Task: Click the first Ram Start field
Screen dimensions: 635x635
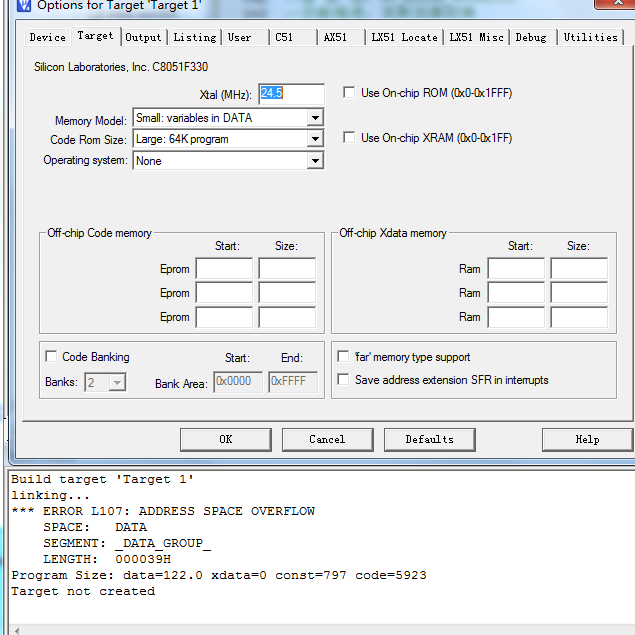Action: (516, 268)
